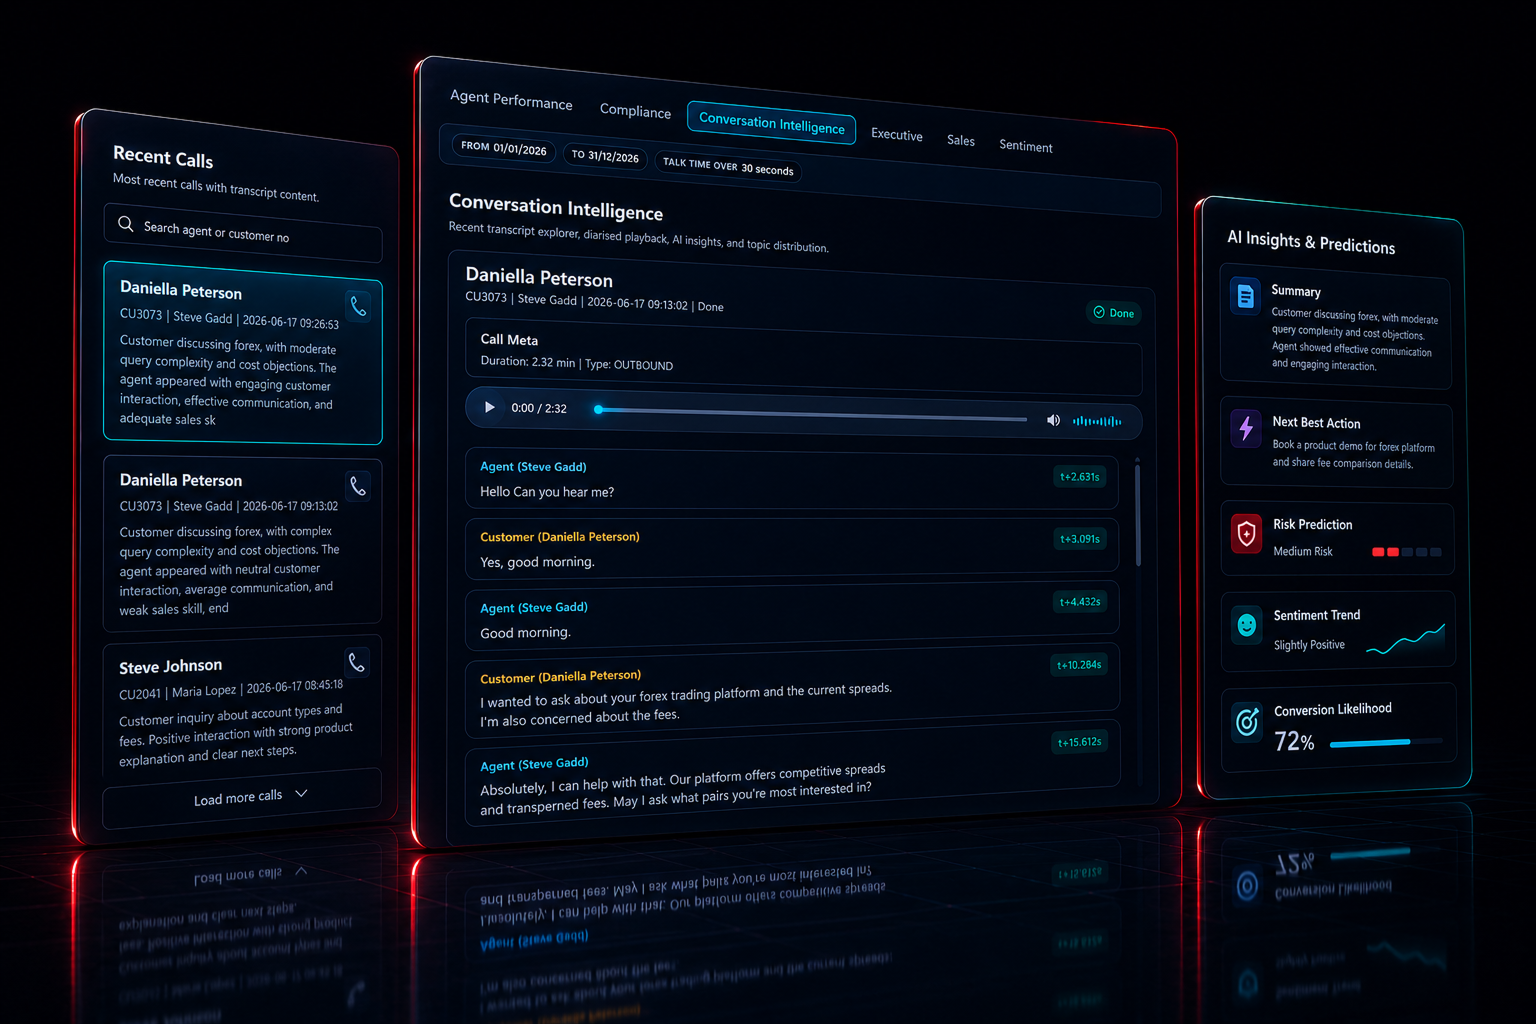
Task: Click the audio waveform indicator icon
Action: [x=1097, y=421]
